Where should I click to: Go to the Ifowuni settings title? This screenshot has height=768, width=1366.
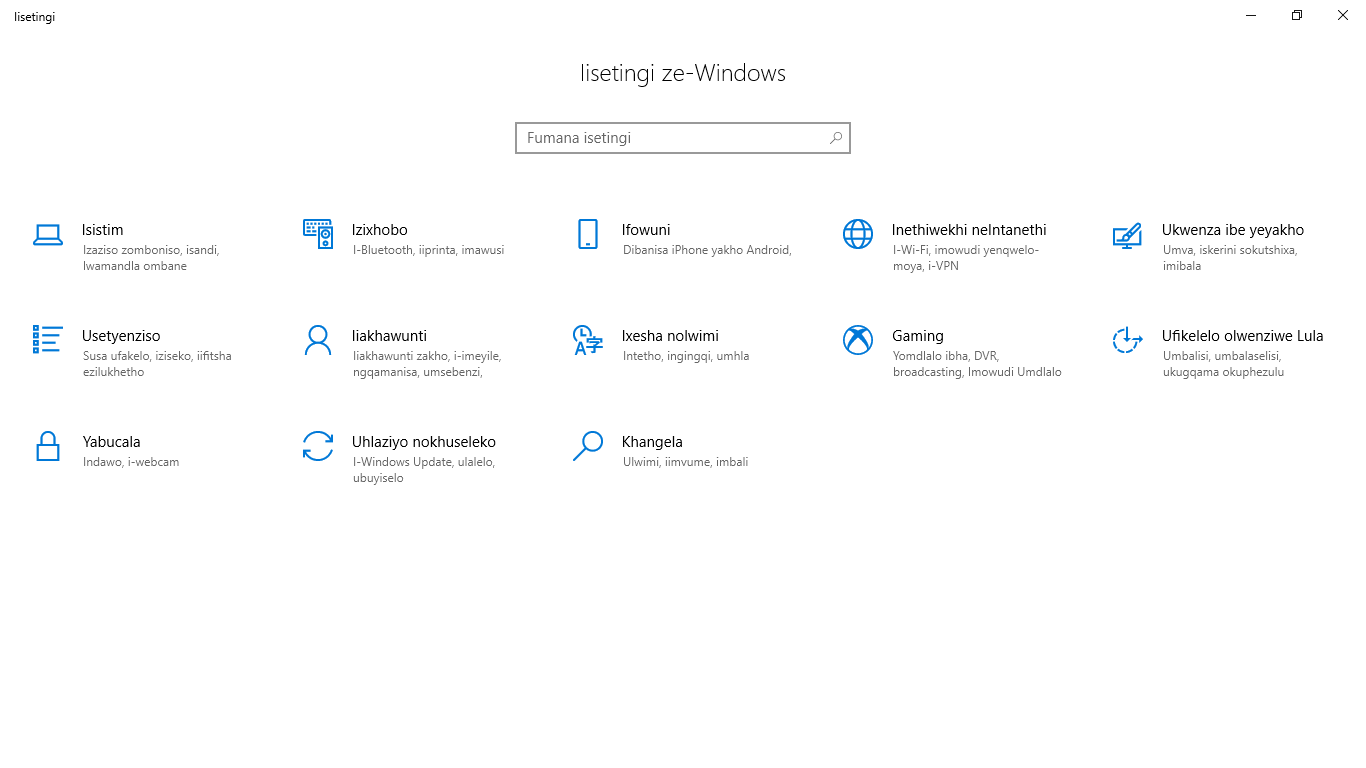pos(646,230)
